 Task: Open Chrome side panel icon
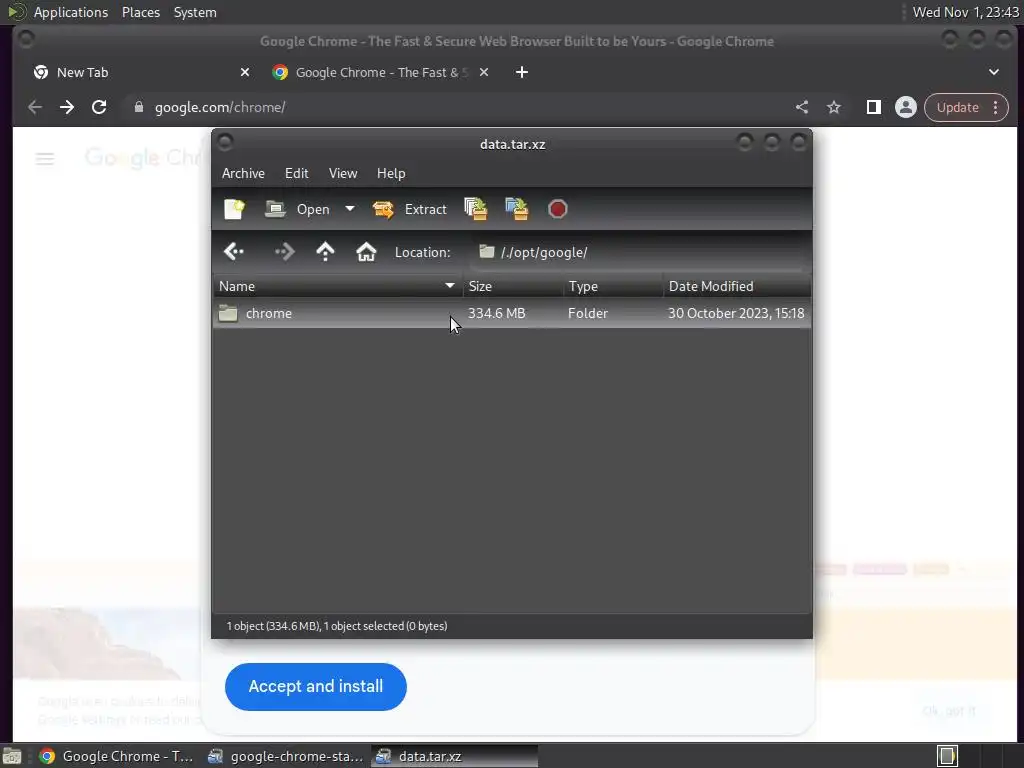click(873, 107)
